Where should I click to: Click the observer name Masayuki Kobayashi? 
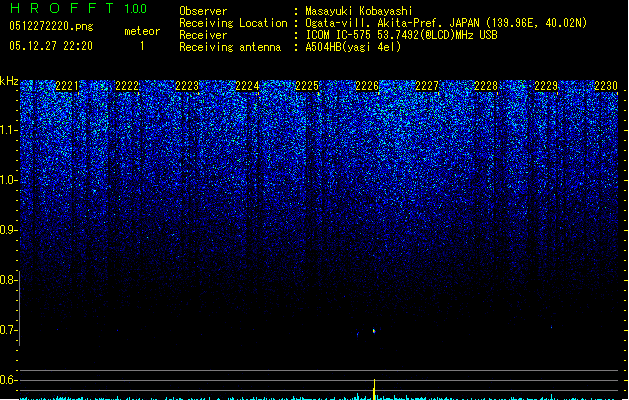359,11
